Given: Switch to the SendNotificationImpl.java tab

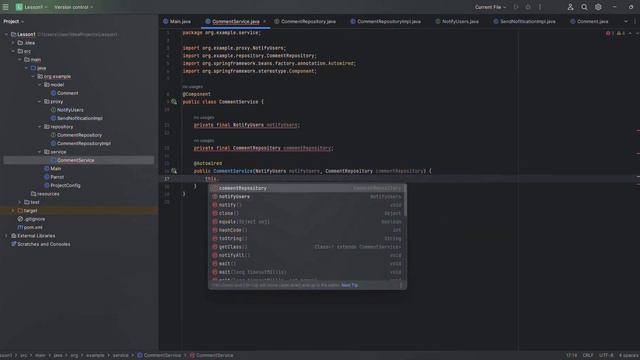Looking at the screenshot, I should coord(524,21).
